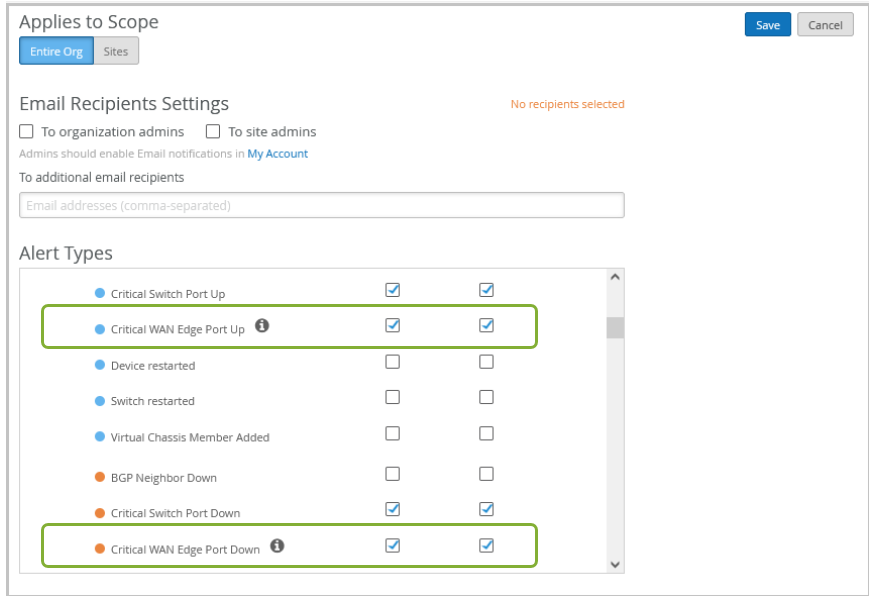Click the additional email recipients field
Screen dimensions: 876x602
(321, 205)
